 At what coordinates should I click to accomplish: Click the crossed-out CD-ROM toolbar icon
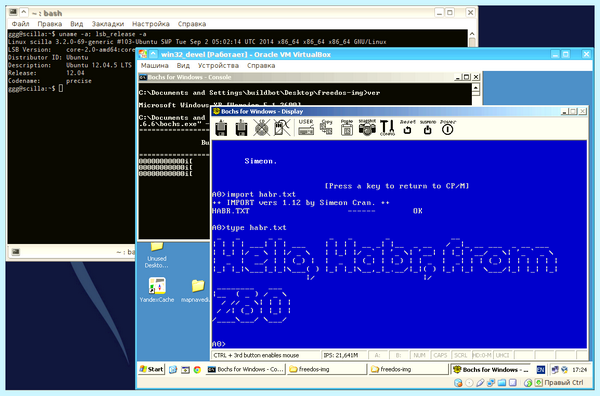[x=261, y=128]
